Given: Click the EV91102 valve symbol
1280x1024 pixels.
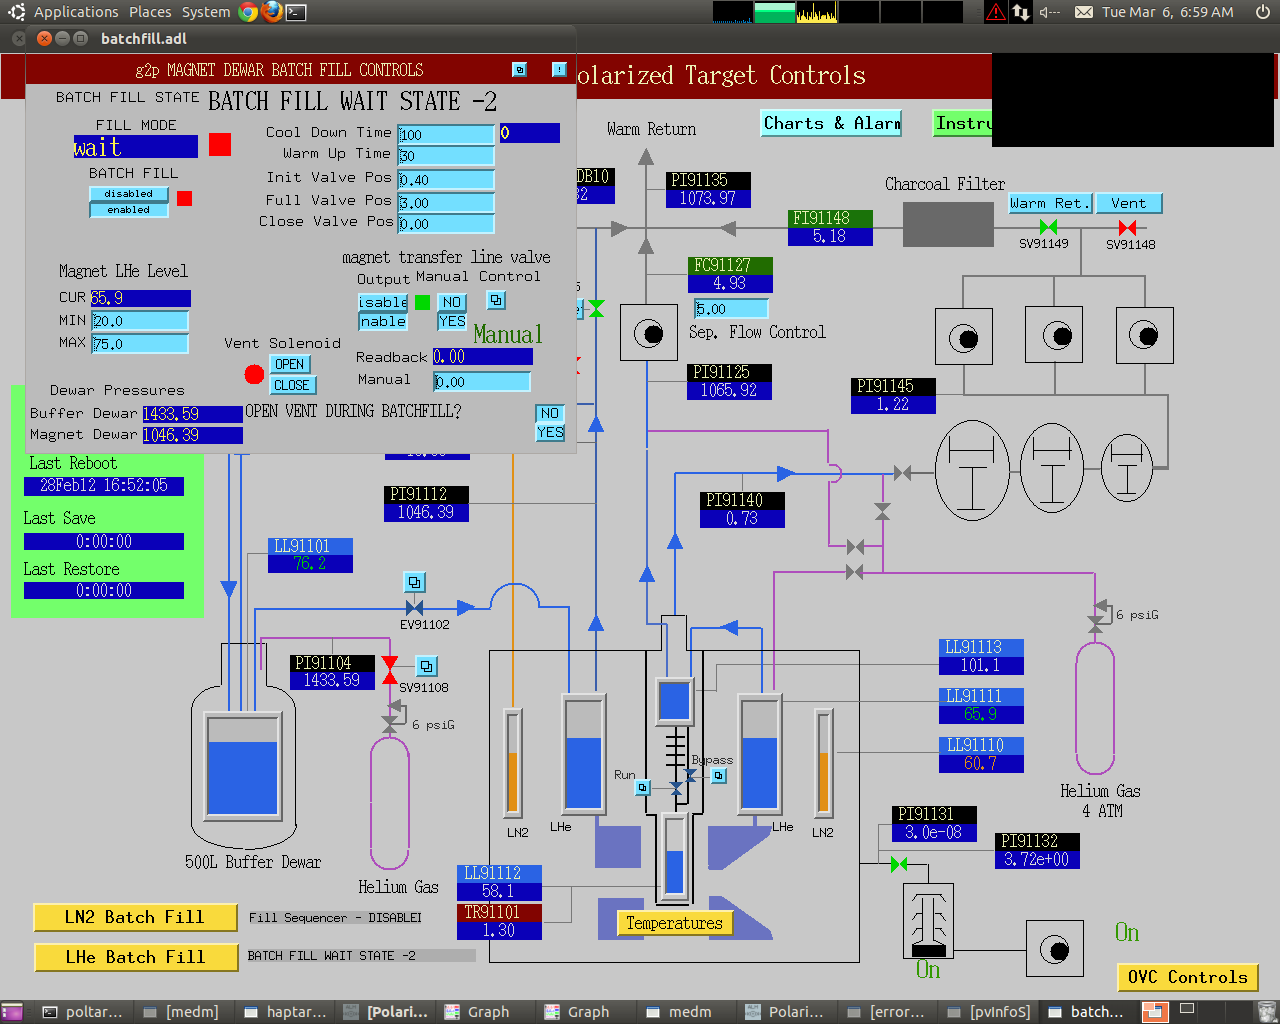Looking at the screenshot, I should click(414, 608).
